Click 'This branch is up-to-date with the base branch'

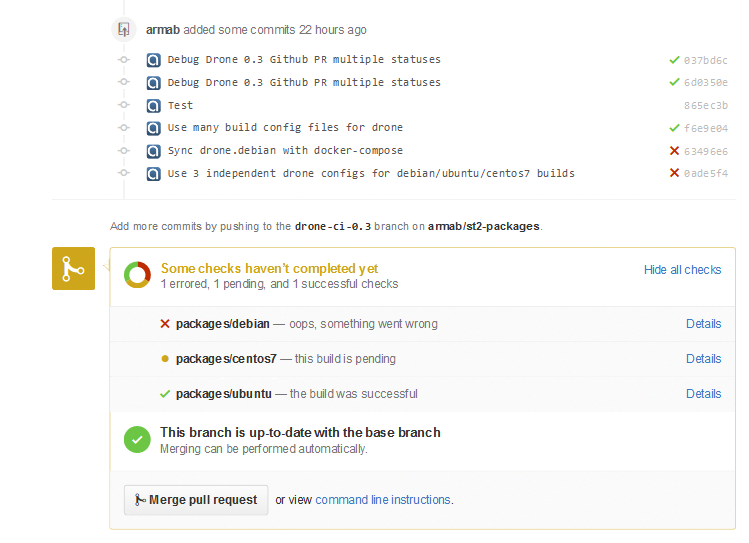(x=300, y=433)
